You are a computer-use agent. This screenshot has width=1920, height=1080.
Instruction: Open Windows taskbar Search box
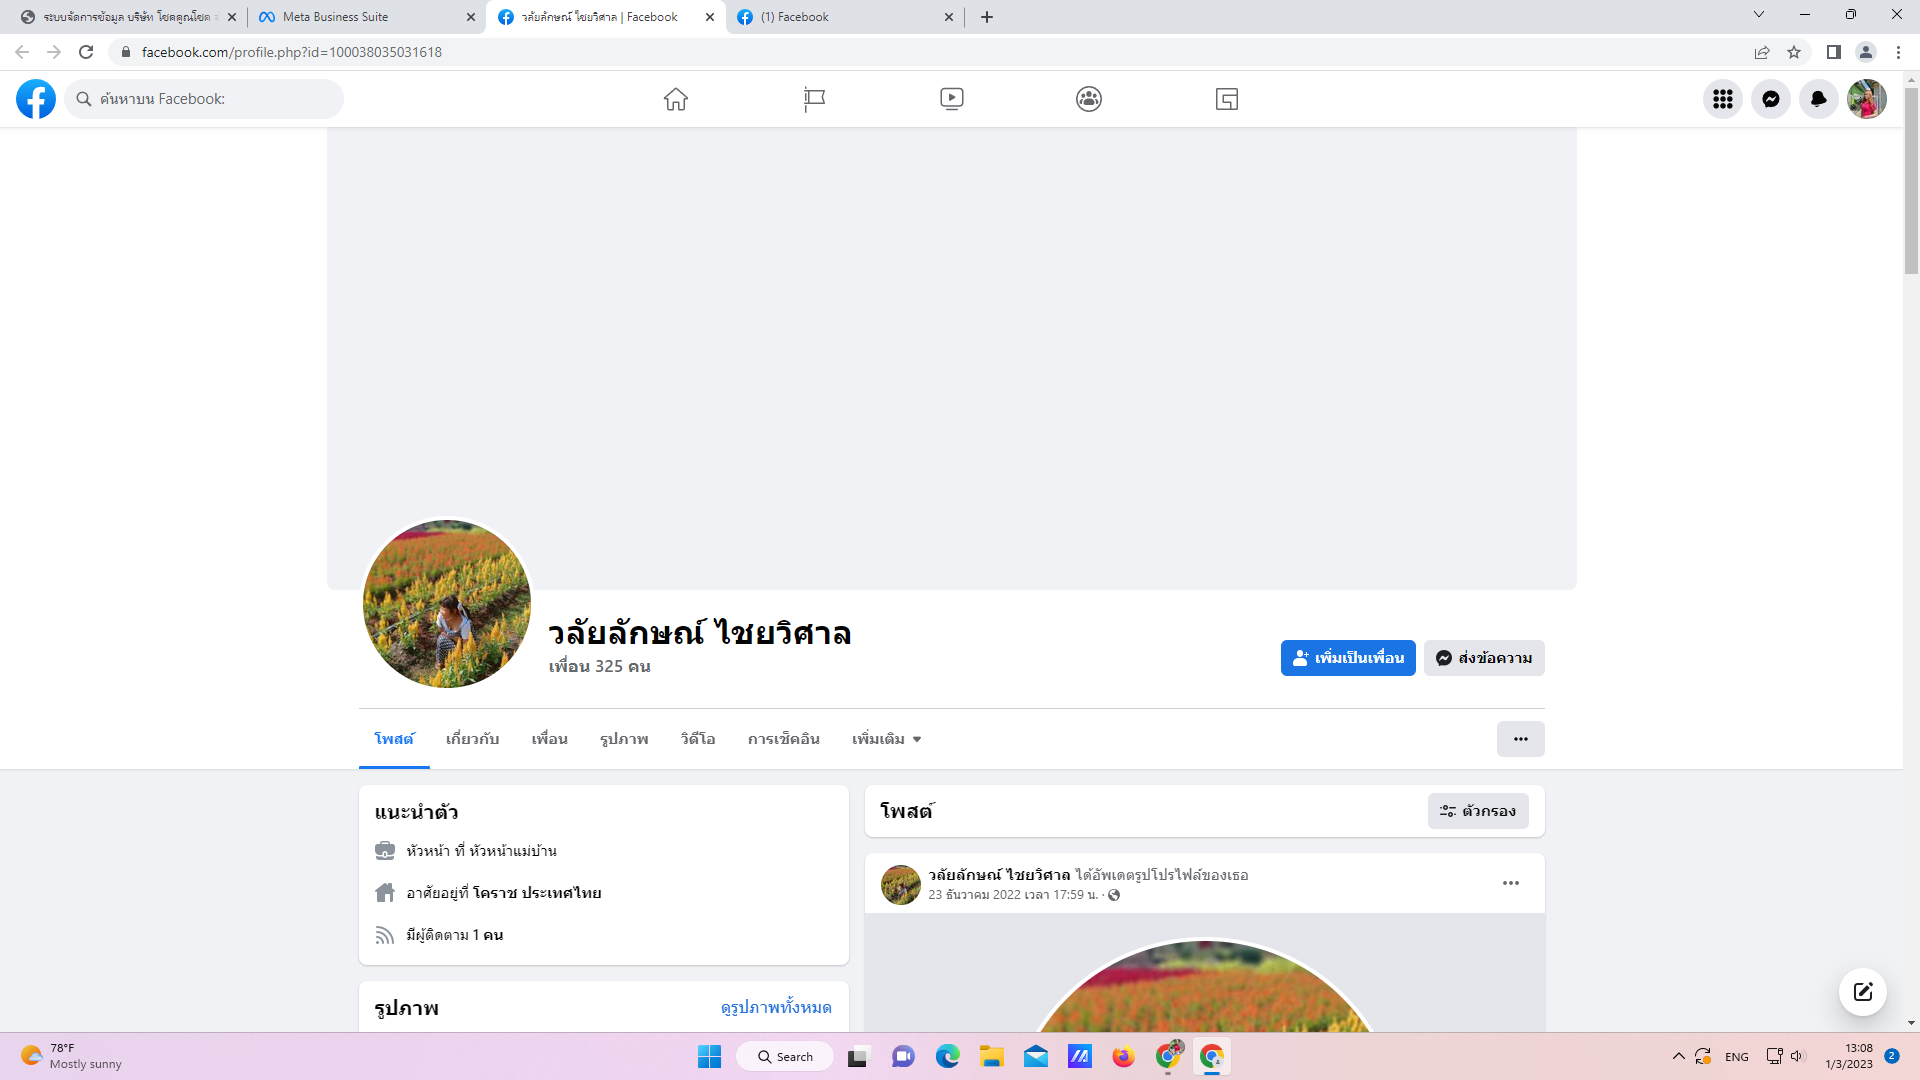785,1057
